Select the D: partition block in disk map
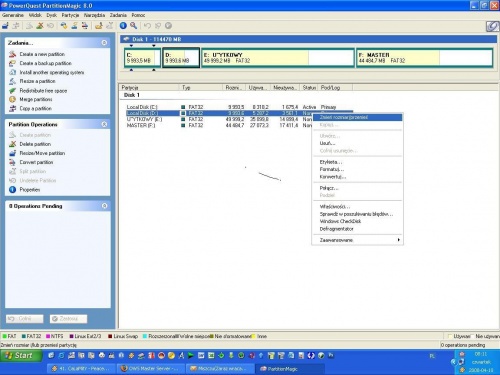Screen dimensions: 500x375 (181, 58)
